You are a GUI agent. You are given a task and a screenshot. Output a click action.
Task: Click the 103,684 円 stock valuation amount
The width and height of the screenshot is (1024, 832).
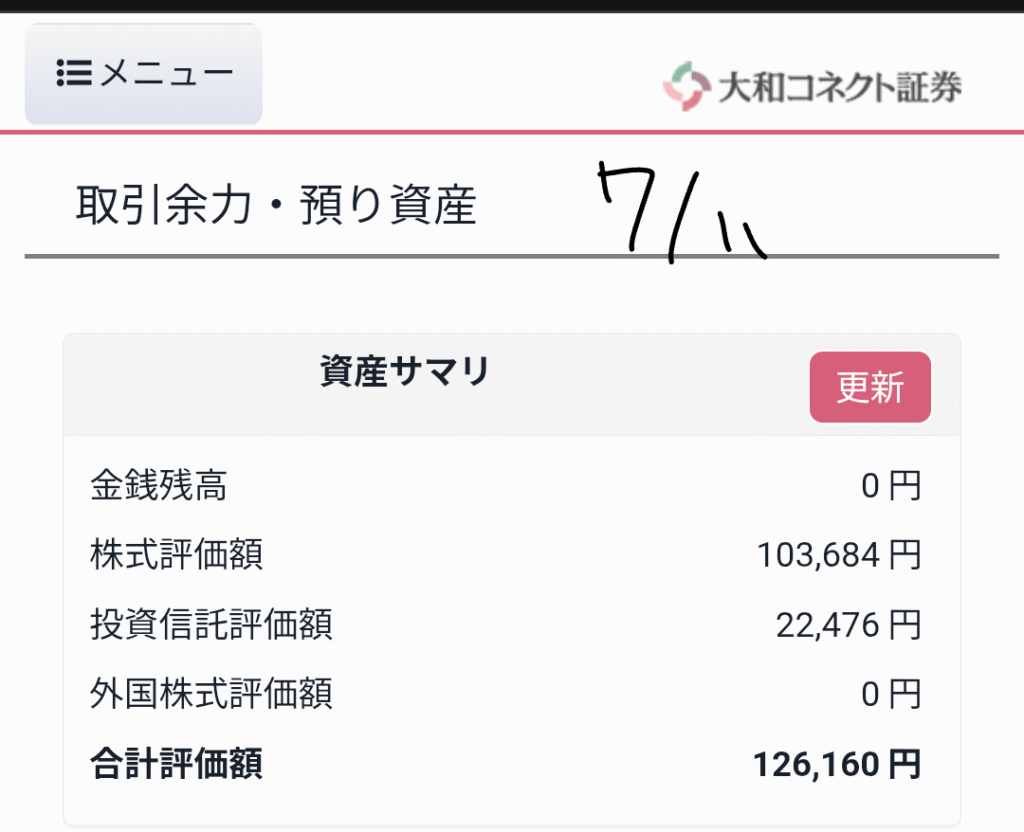point(839,555)
